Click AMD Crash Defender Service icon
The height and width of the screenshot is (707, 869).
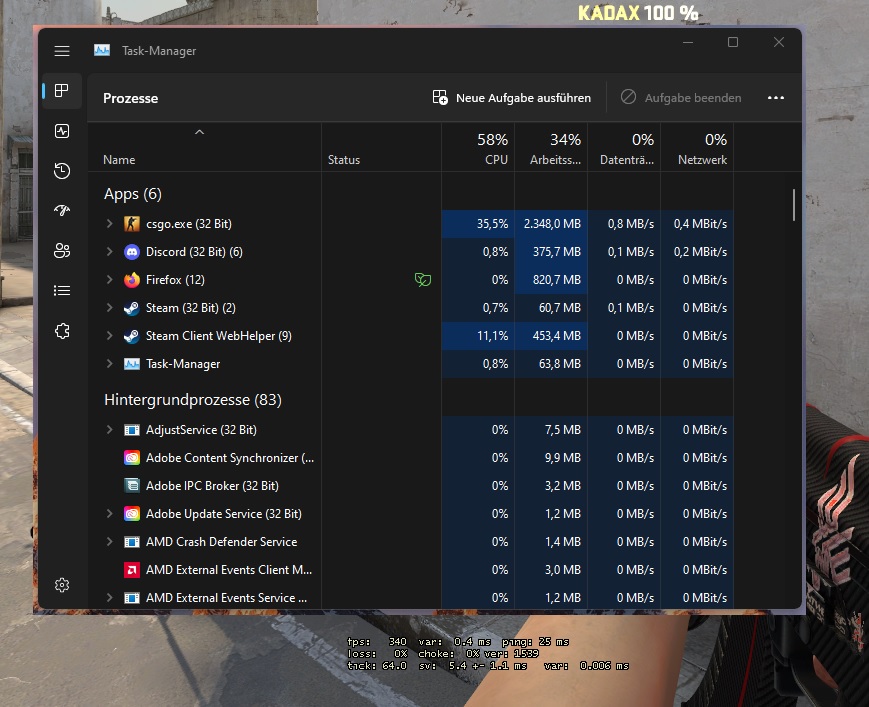[x=132, y=542]
